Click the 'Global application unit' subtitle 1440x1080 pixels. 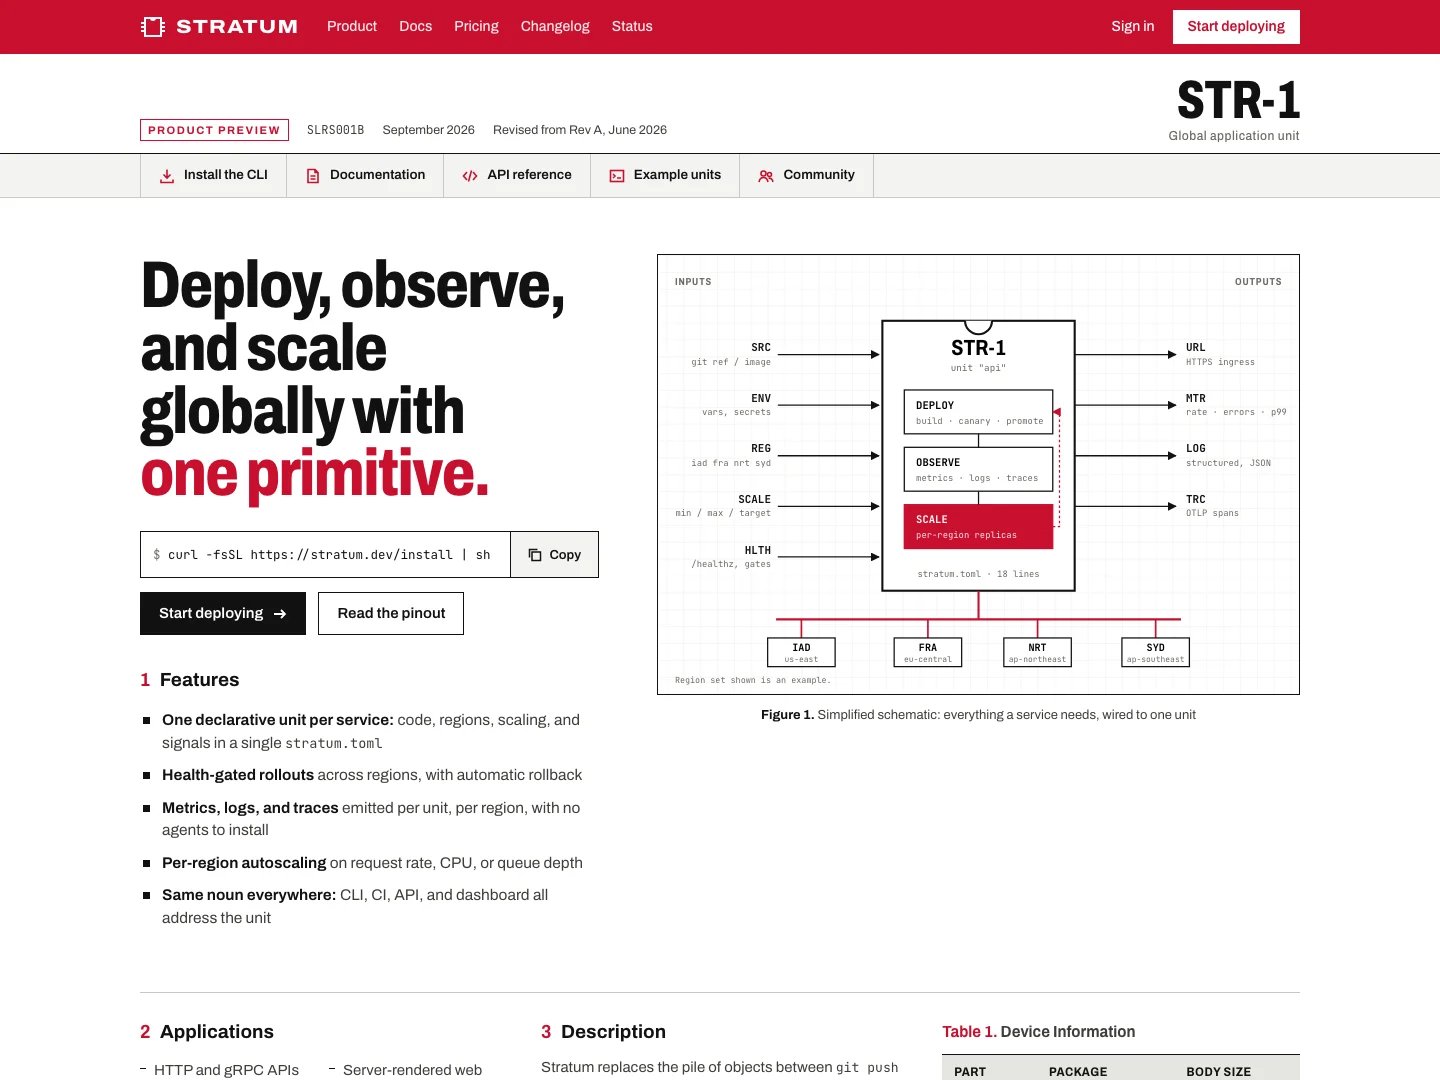[x=1234, y=136]
